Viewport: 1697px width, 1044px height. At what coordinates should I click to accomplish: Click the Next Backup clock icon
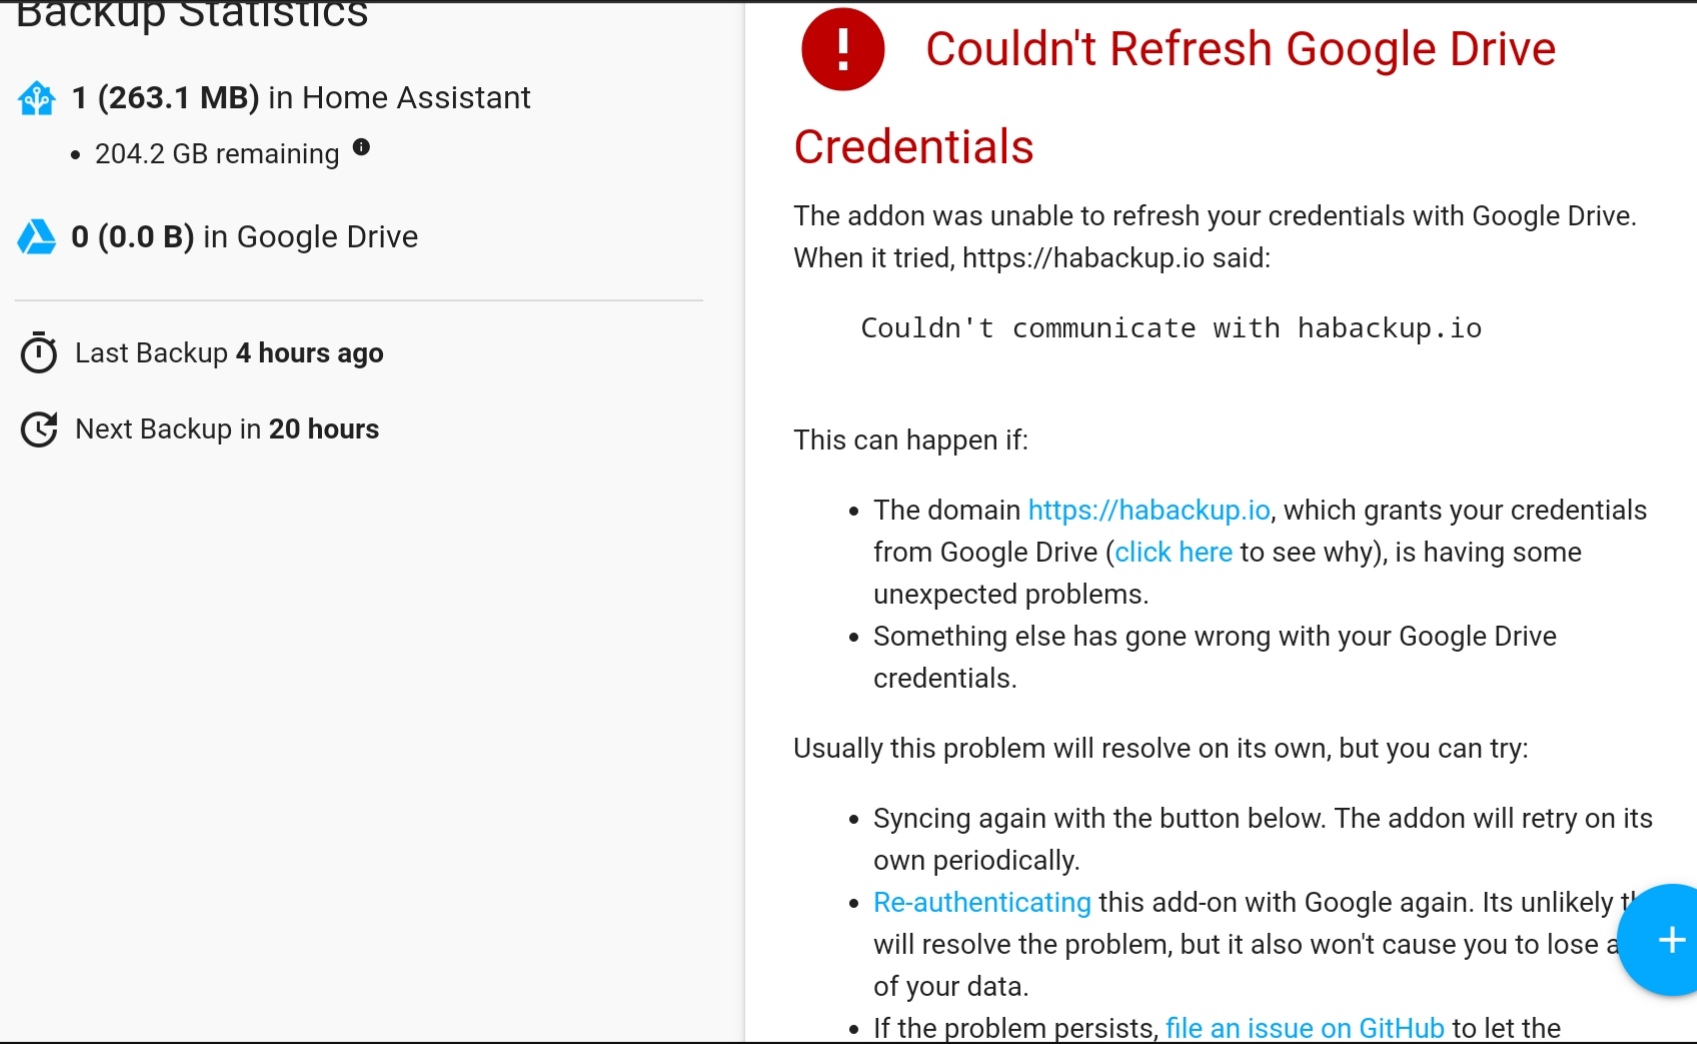click(39, 429)
